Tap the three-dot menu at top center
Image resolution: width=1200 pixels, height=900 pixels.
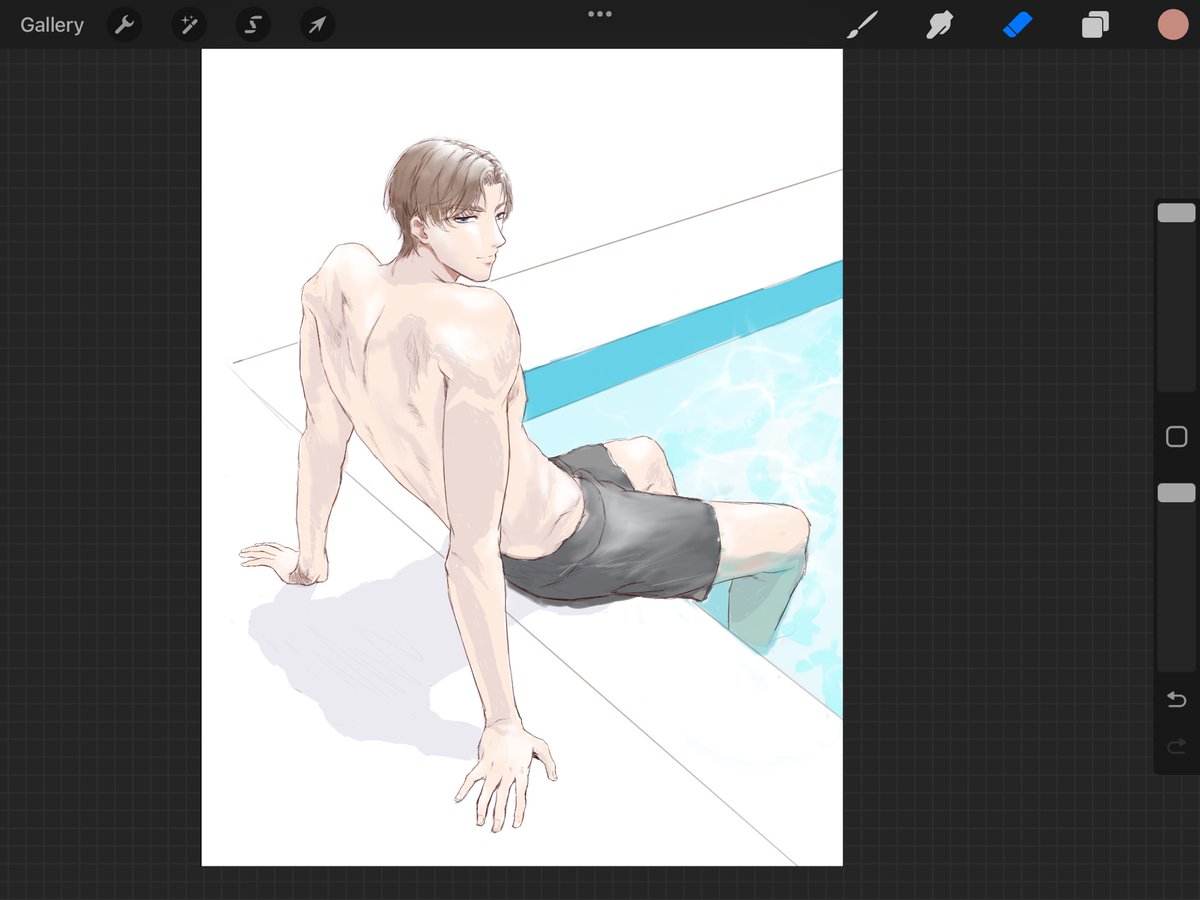600,14
